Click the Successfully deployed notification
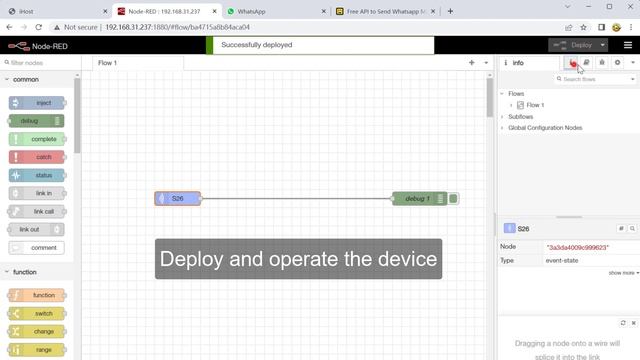640x360 pixels. pyautogui.click(x=320, y=45)
